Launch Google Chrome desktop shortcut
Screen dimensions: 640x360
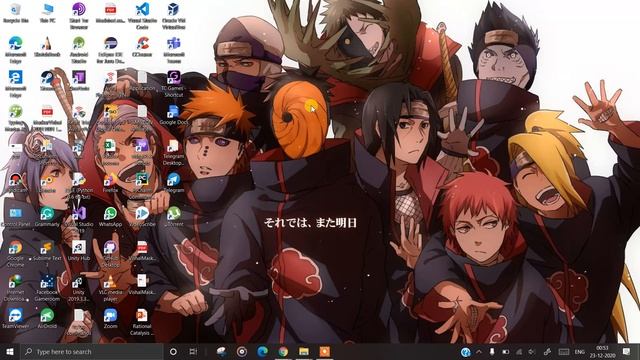[15, 254]
